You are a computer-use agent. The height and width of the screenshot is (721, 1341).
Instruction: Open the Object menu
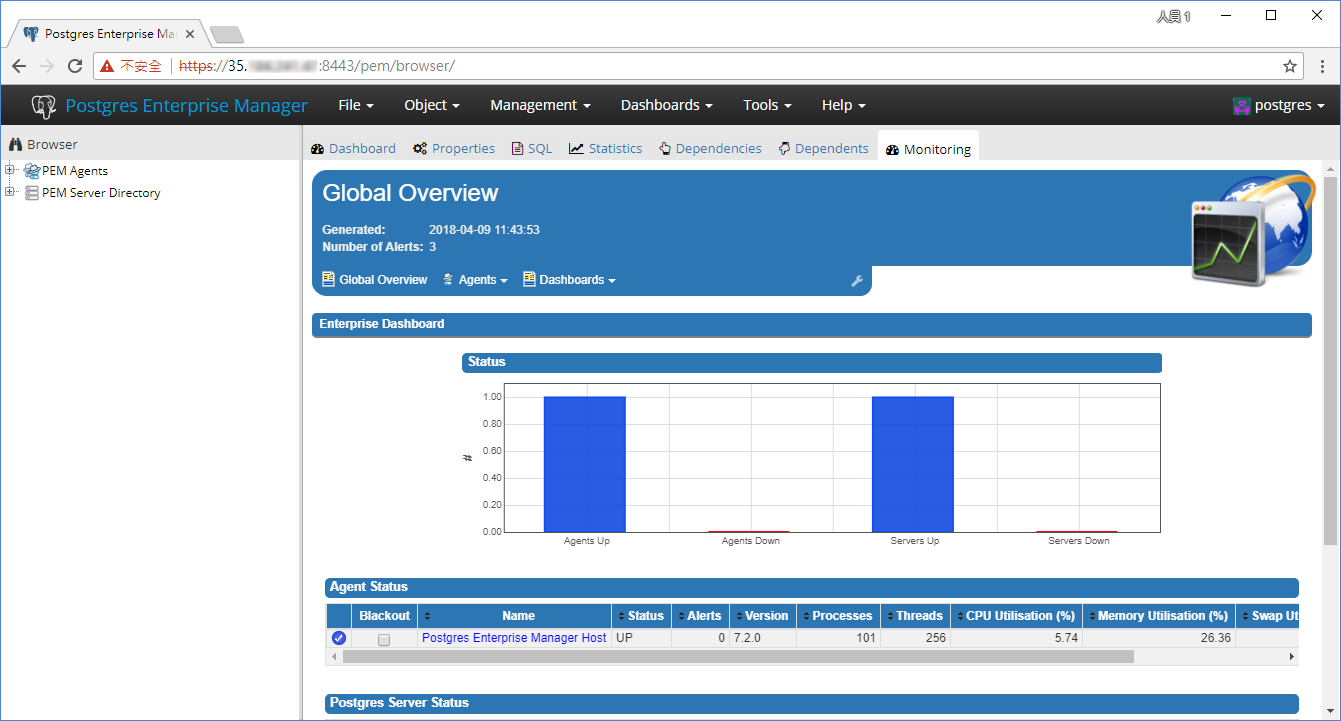[432, 105]
